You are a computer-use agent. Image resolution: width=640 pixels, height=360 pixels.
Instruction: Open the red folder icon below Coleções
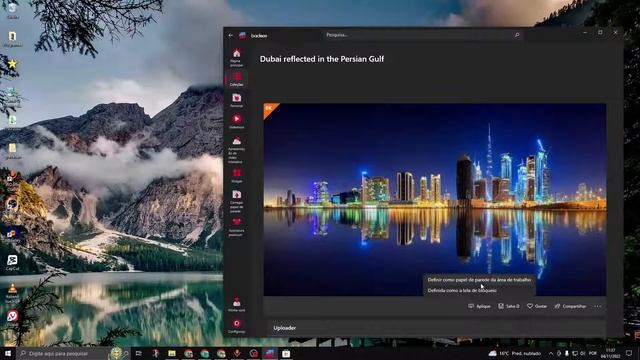tap(236, 100)
